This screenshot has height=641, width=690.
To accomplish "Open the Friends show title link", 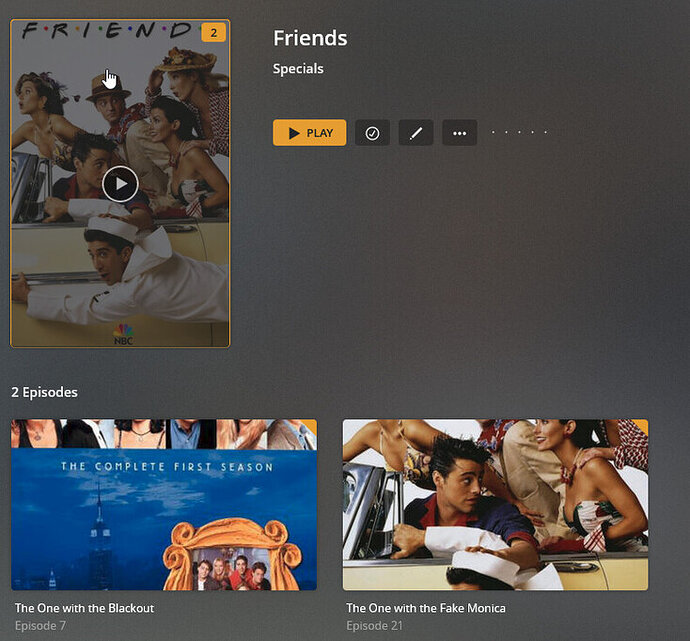I will (x=310, y=38).
